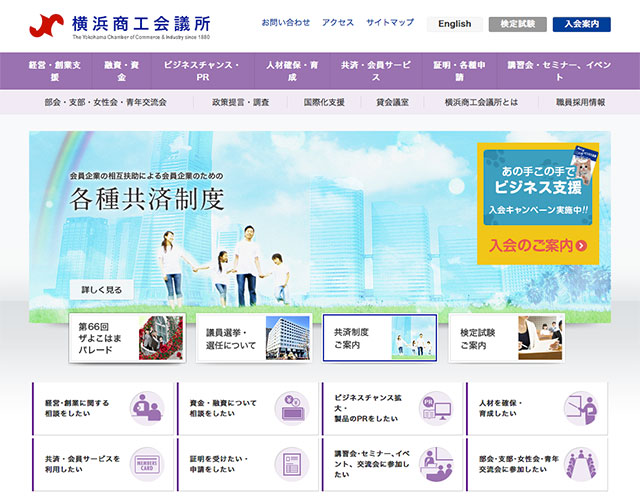Click the 資金・融資 yen keyboard icon

coord(291,408)
